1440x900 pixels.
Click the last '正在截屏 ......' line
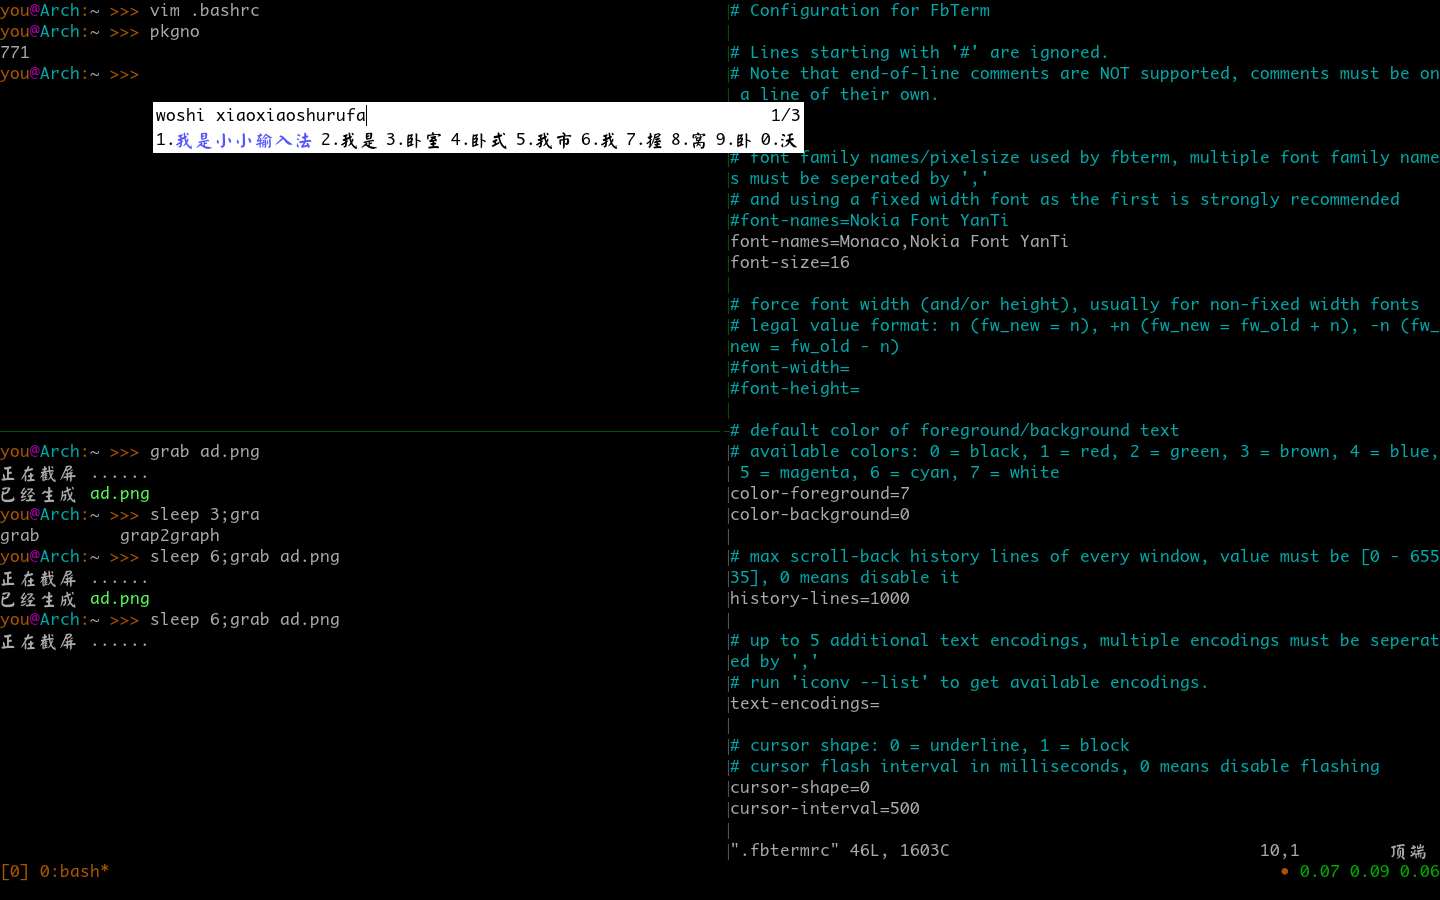[75, 641]
